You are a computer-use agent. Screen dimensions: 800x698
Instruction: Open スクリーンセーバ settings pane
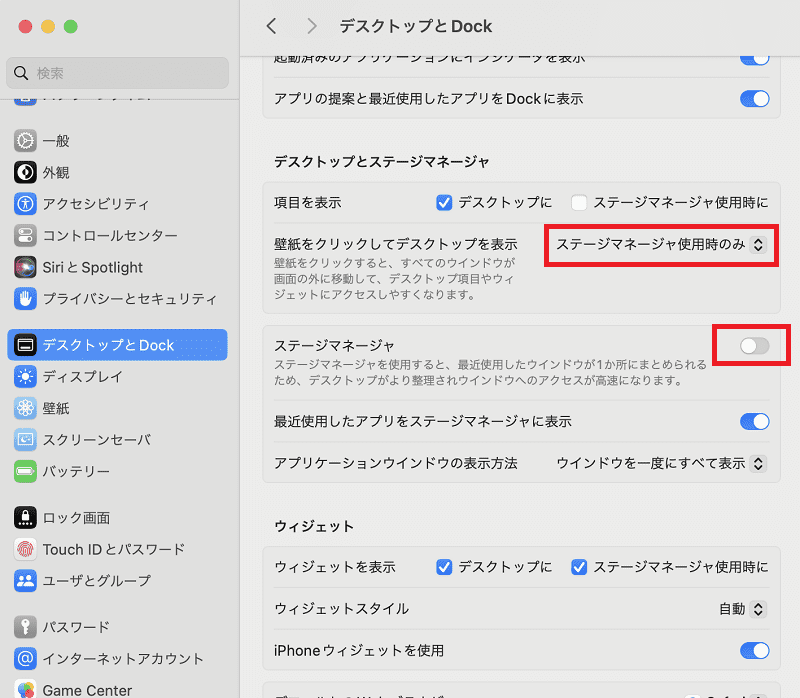point(117,440)
